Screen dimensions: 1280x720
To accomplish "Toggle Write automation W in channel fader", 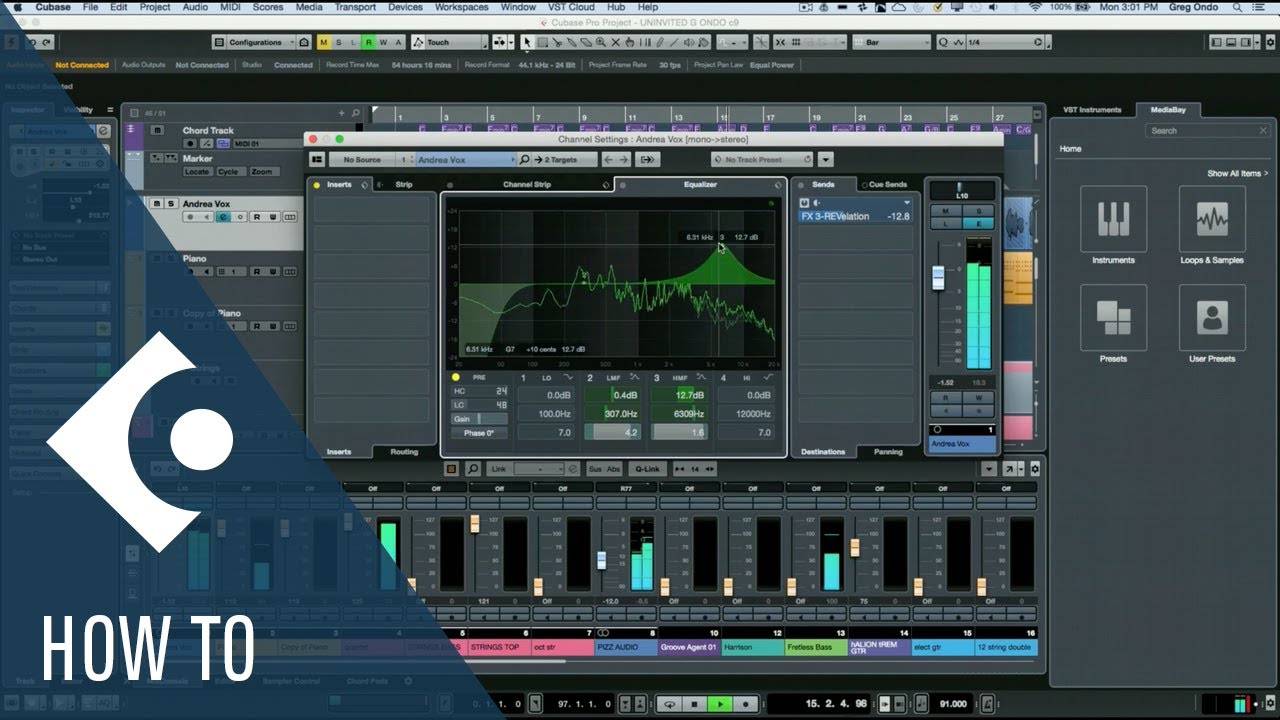I will 979,397.
